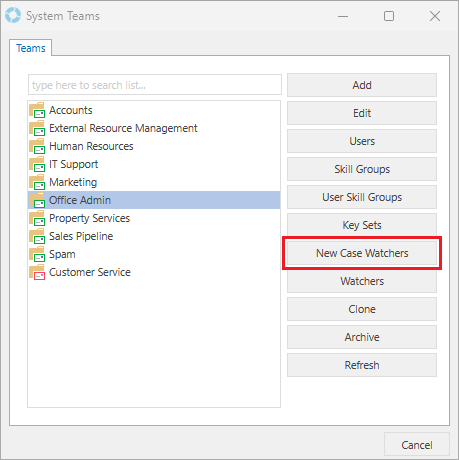Select the IT Support folder icon
The image size is (459, 460).
[37, 164]
